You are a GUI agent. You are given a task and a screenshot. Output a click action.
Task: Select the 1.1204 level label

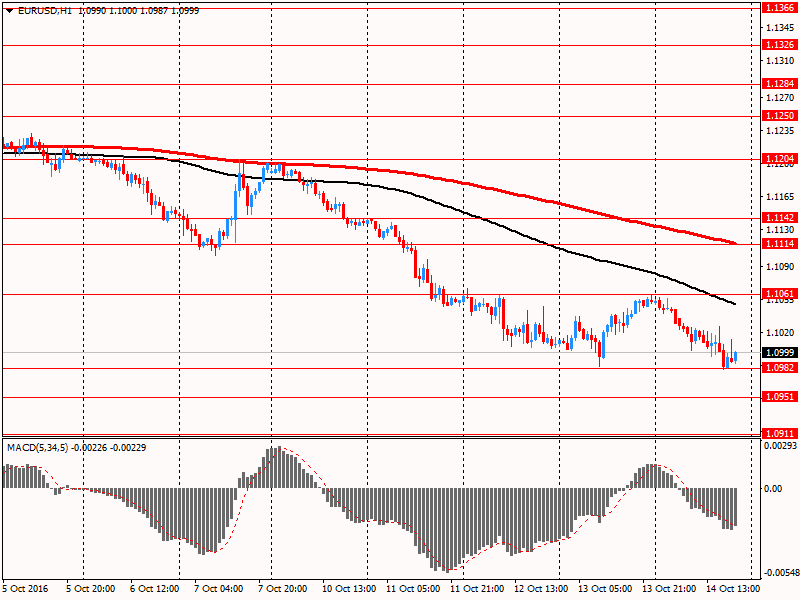[x=778, y=159]
